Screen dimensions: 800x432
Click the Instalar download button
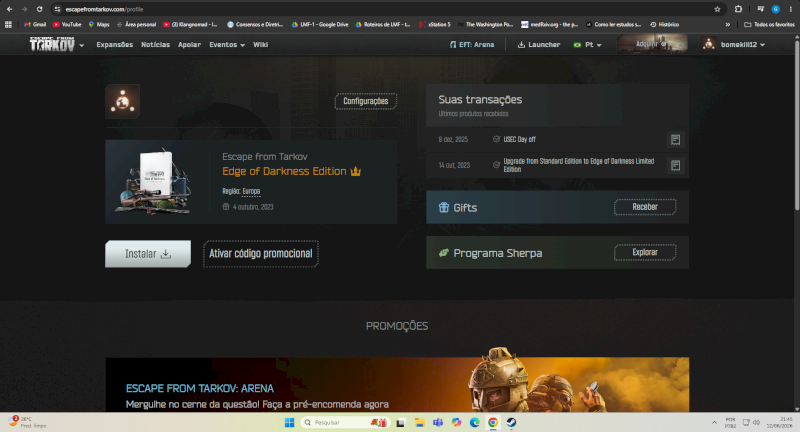pos(148,253)
